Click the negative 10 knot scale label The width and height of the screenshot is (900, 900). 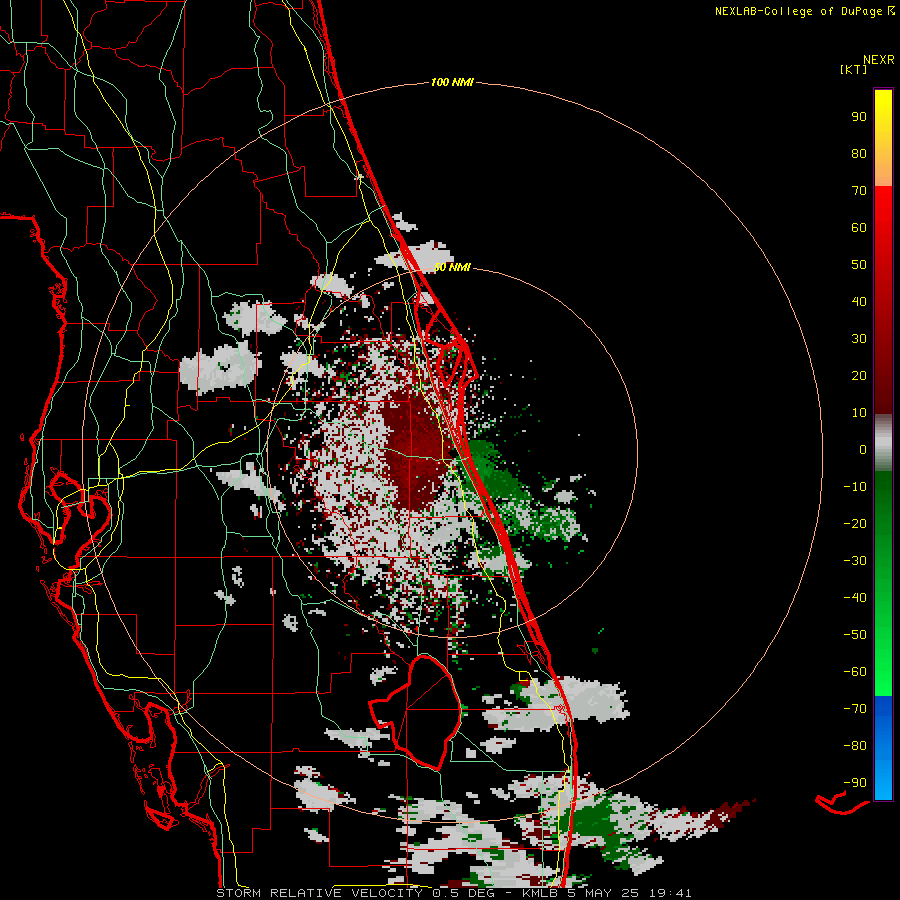[x=855, y=487]
